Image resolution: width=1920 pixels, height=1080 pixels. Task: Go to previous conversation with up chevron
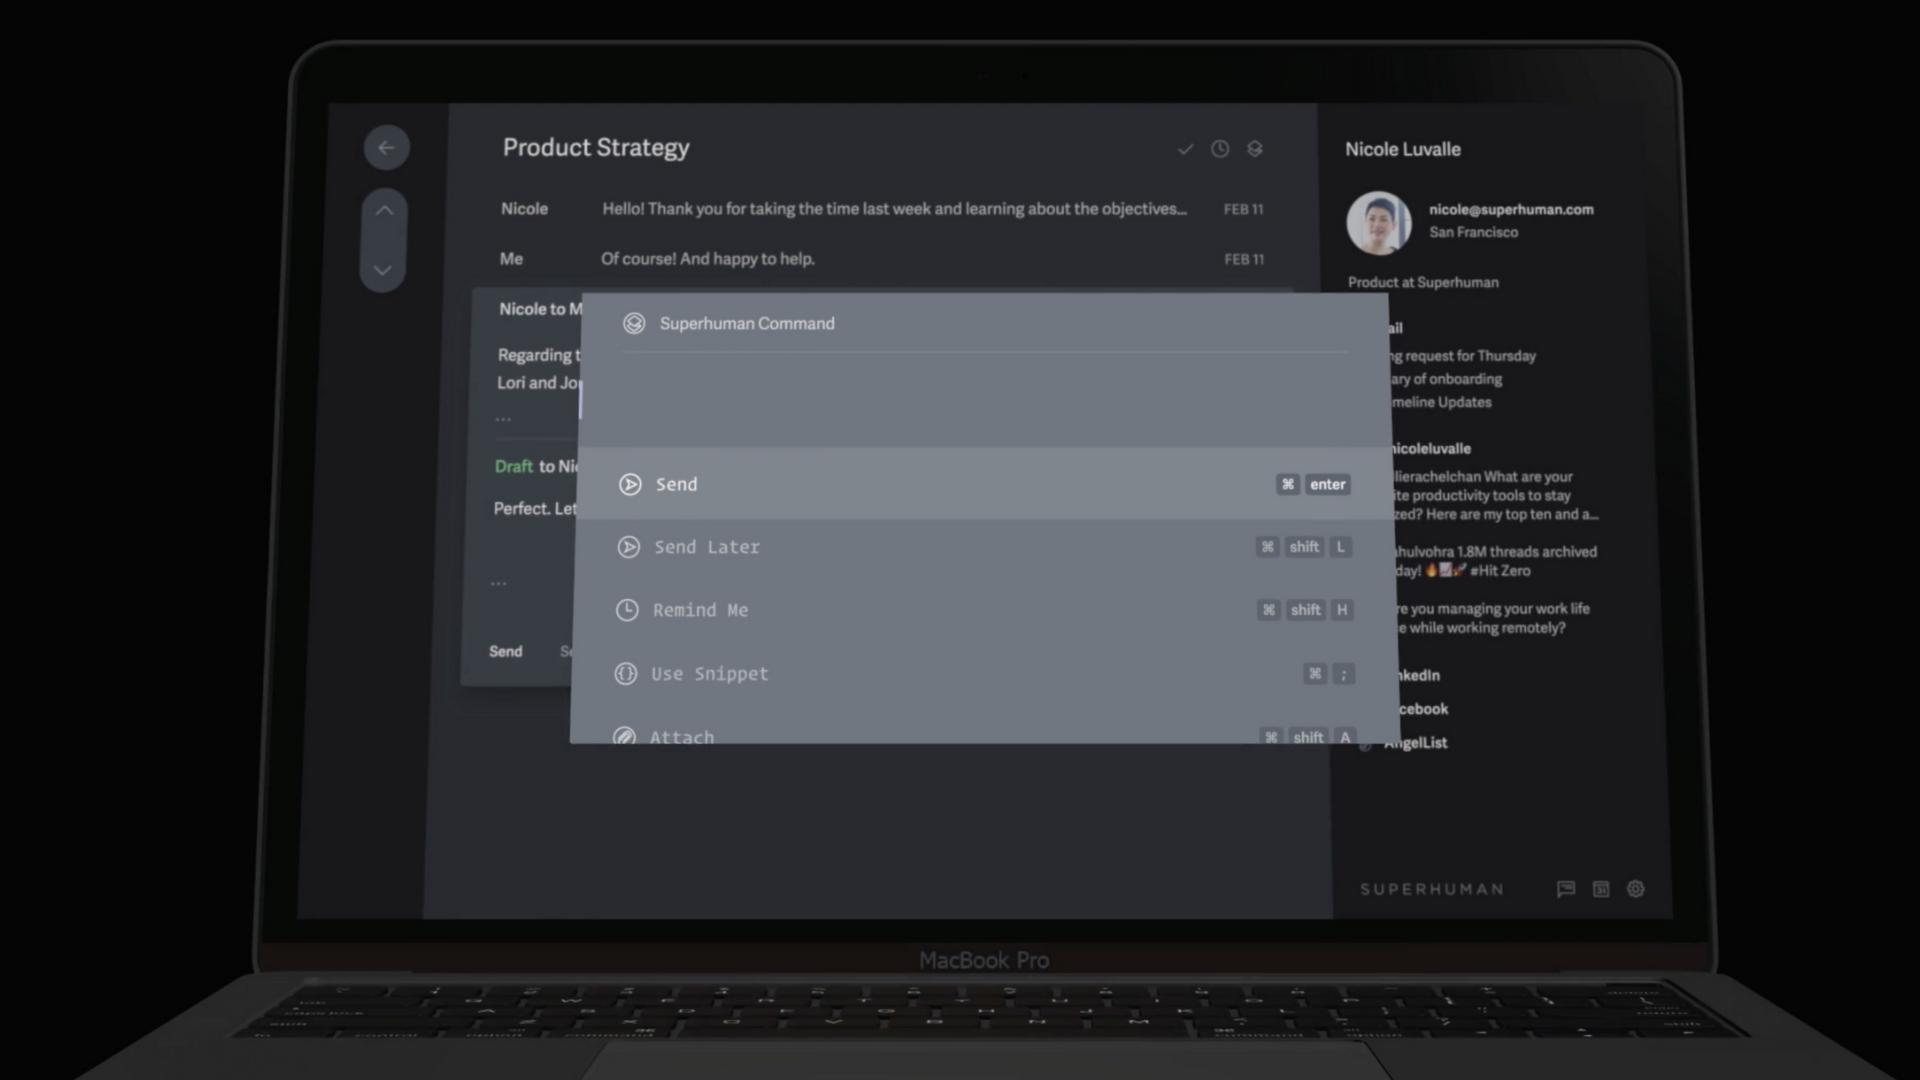click(x=384, y=211)
